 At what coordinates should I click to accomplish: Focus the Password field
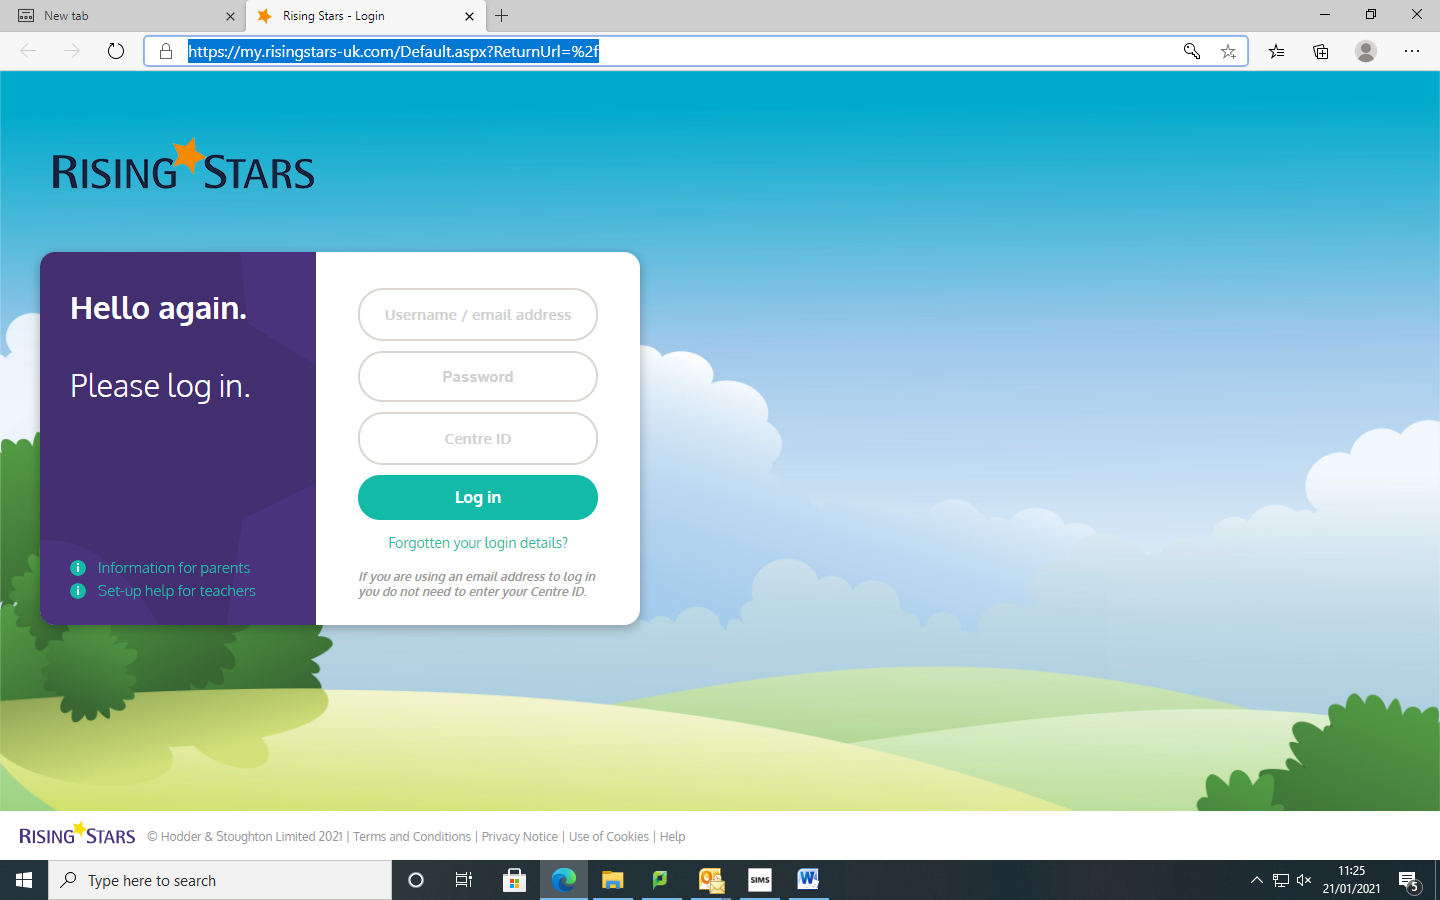click(x=478, y=376)
